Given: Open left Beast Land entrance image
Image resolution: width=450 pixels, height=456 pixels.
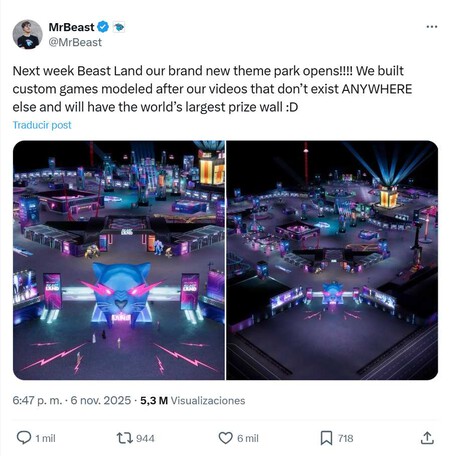Looking at the screenshot, I should pos(119,260).
